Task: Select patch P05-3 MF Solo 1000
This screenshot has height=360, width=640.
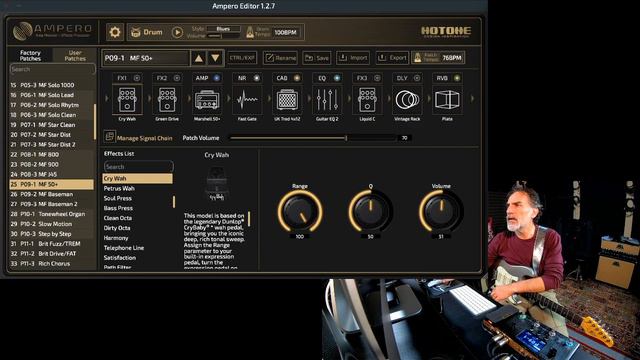Action: tap(51, 85)
